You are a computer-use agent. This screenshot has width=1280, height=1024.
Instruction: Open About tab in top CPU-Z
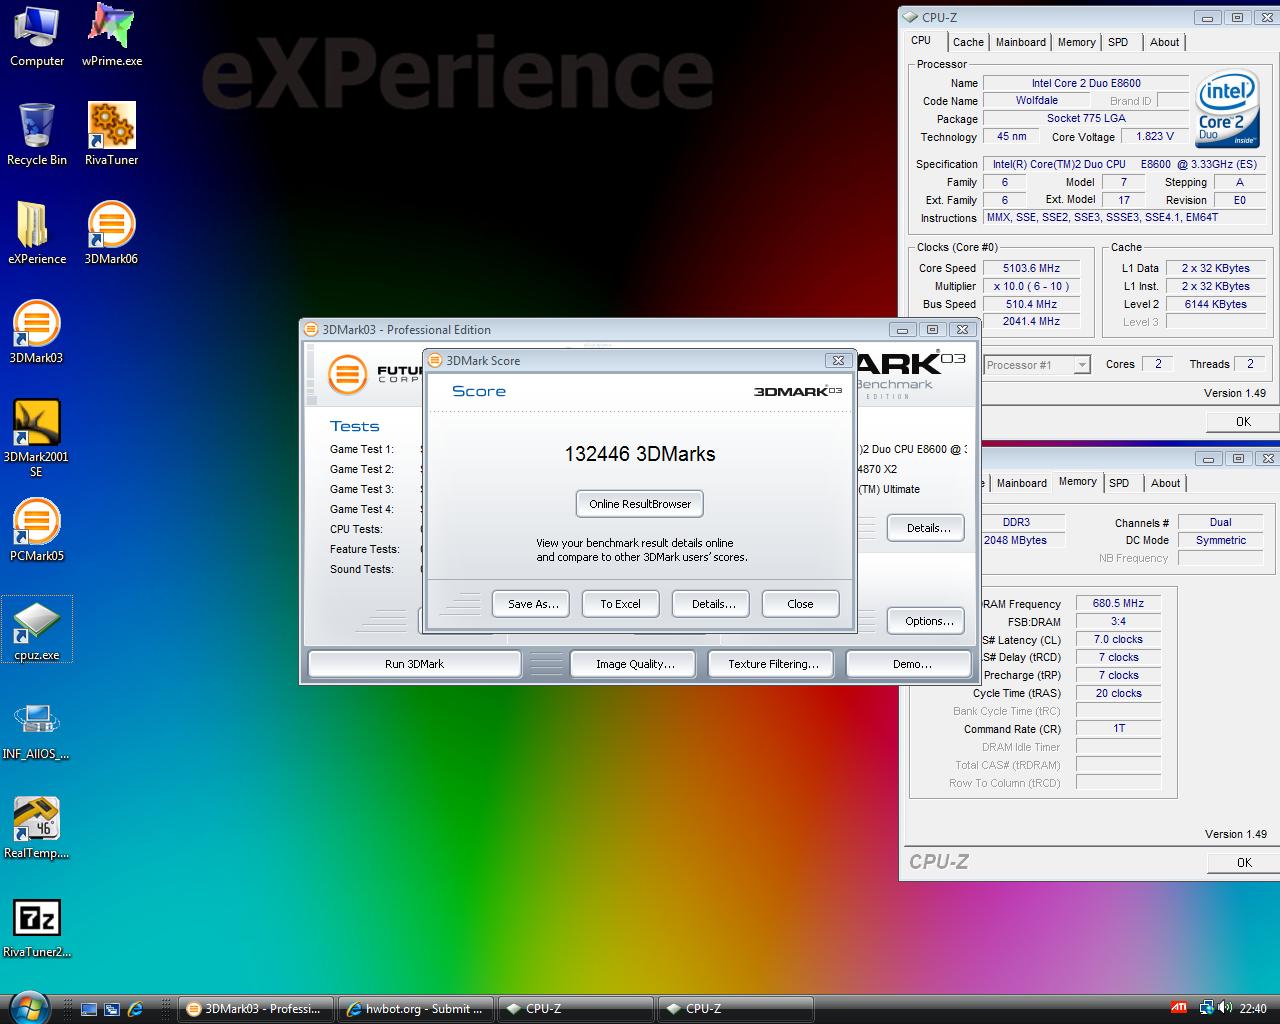click(x=1165, y=42)
